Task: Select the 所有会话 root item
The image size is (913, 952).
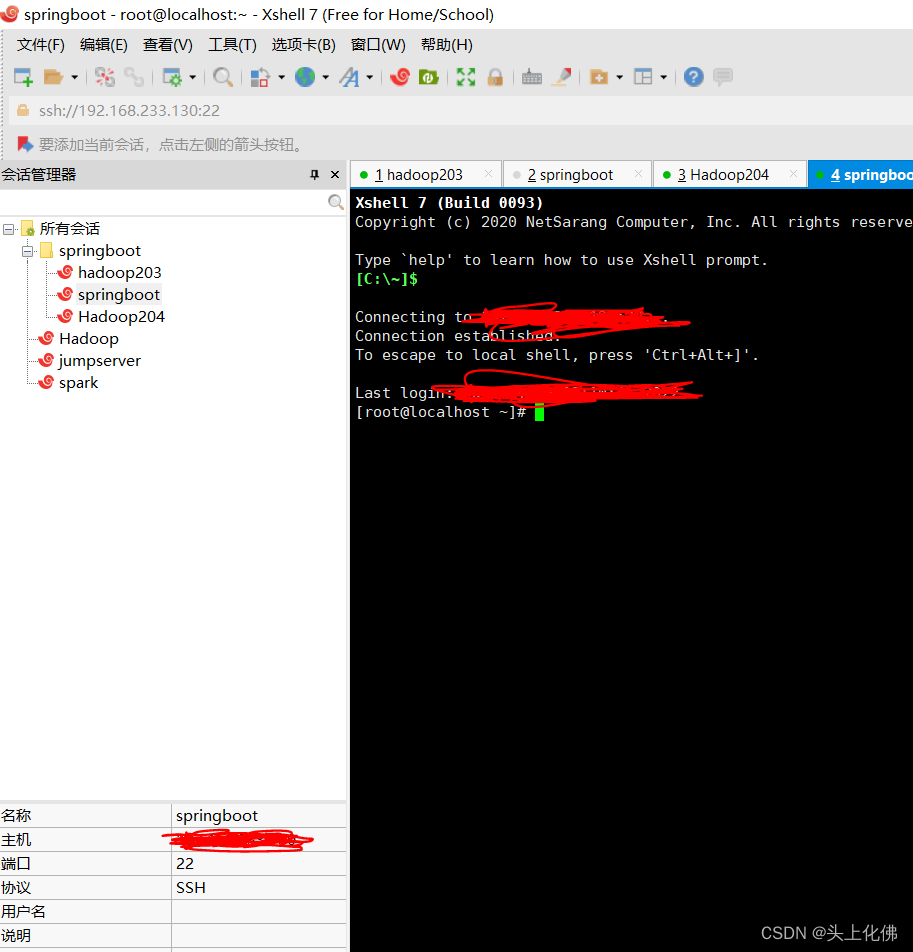Action: pos(70,229)
